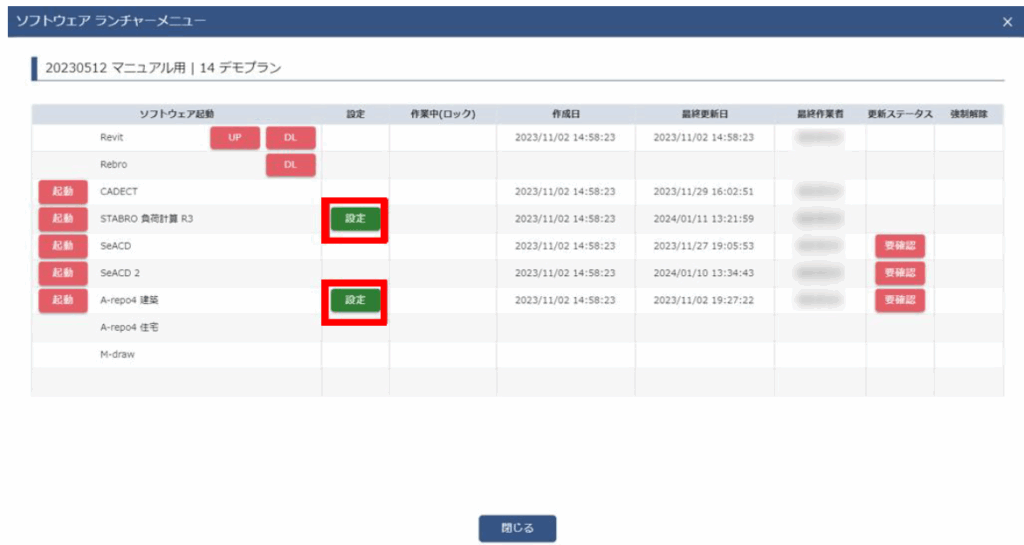Click the 閉じる button at the bottom

tap(516, 528)
